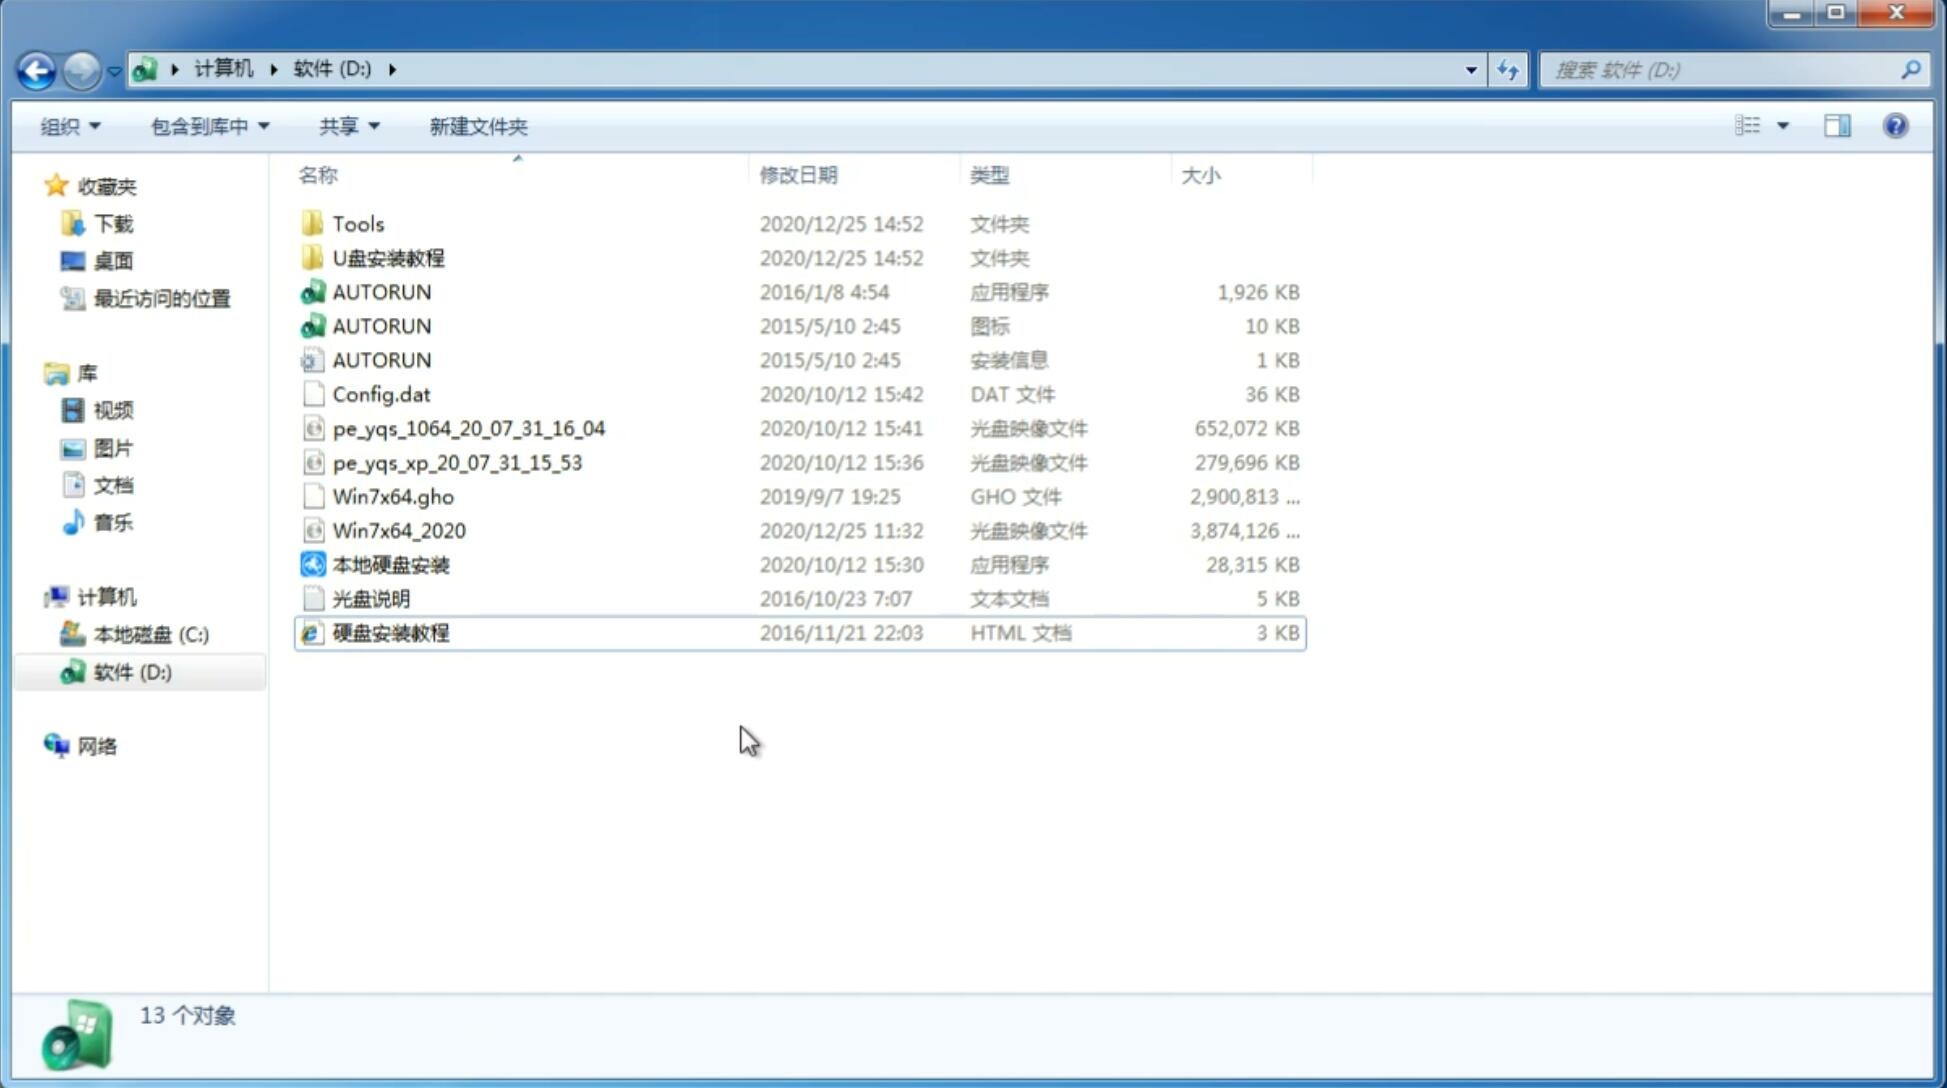The image size is (1947, 1088).
Task: Open 光盘说明 text document
Action: [370, 597]
